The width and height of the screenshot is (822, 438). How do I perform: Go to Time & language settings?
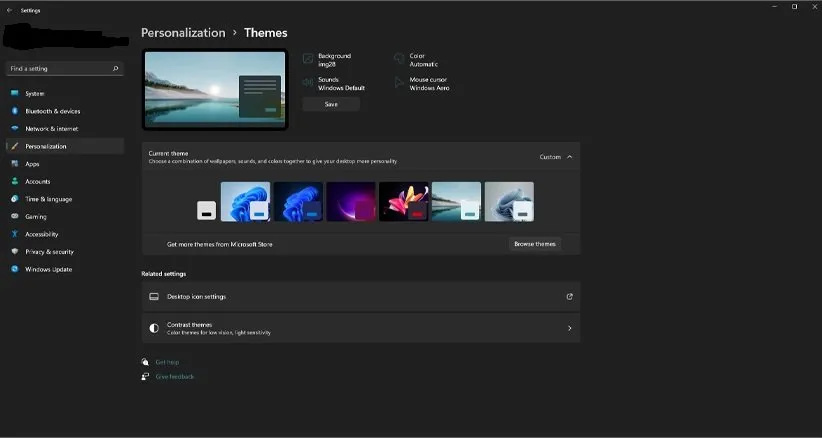coord(48,199)
